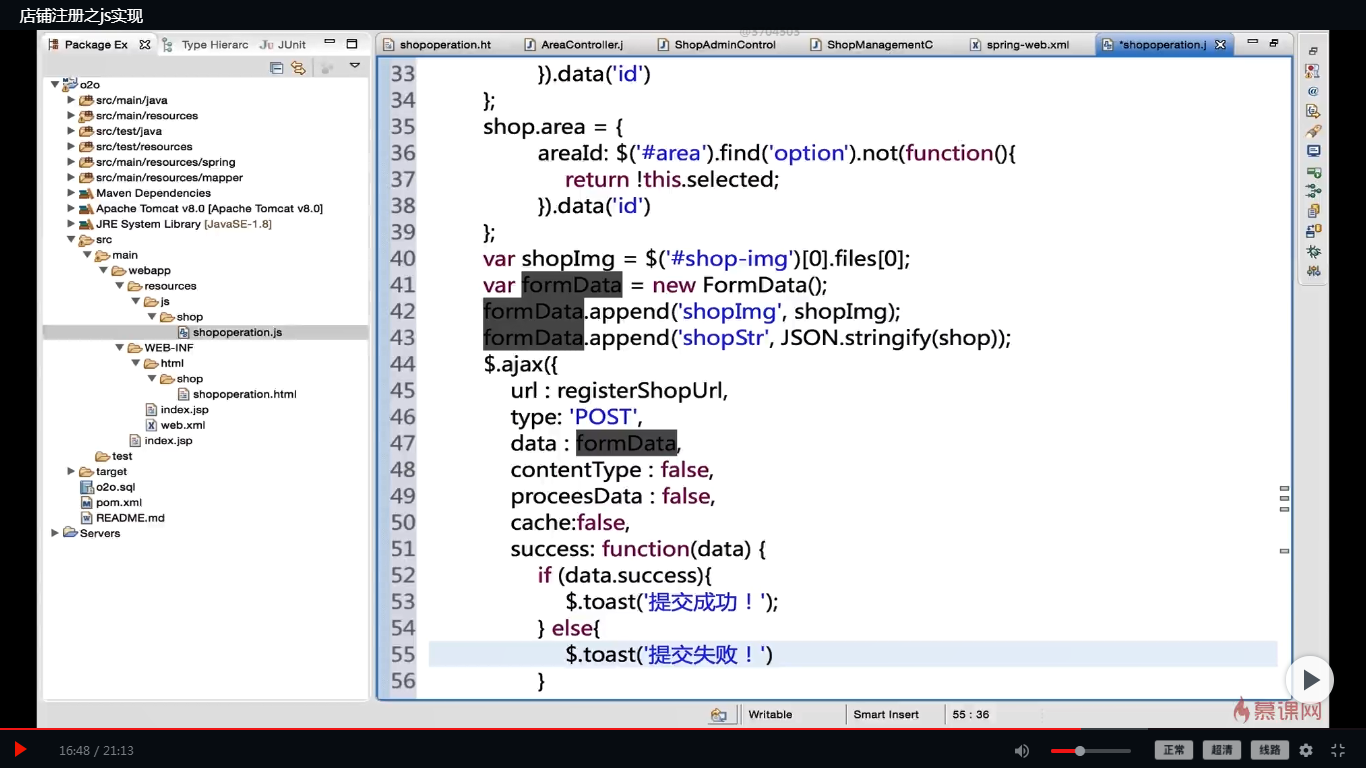Open Package Explorer view menu triangle
Viewport: 1366px width, 768px height.
point(354,66)
